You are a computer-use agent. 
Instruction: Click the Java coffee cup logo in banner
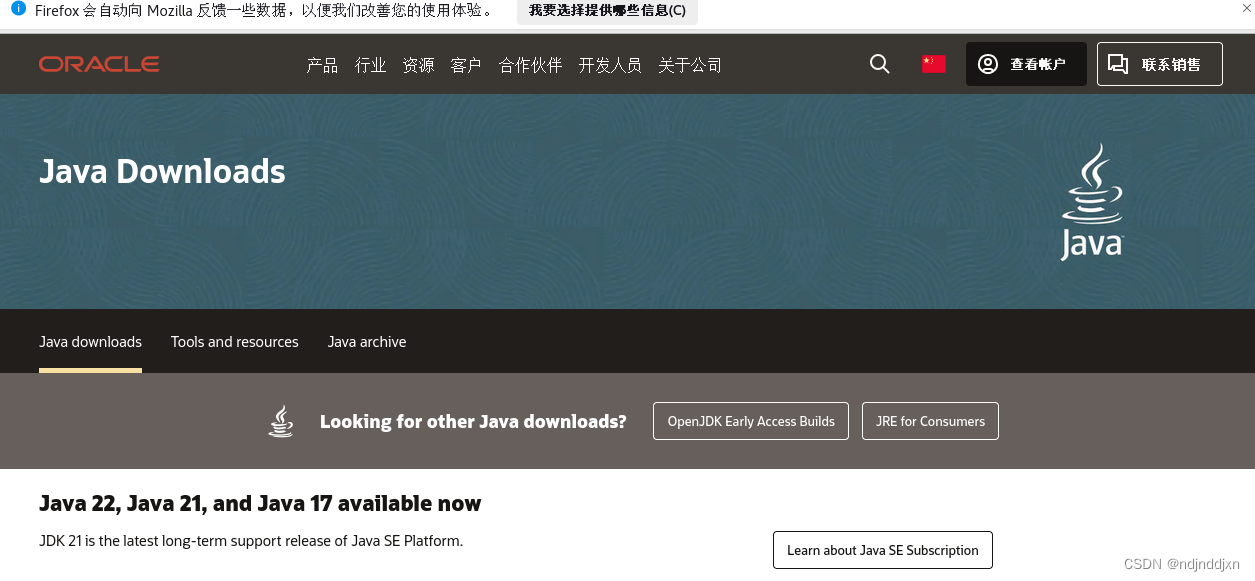[1092, 202]
